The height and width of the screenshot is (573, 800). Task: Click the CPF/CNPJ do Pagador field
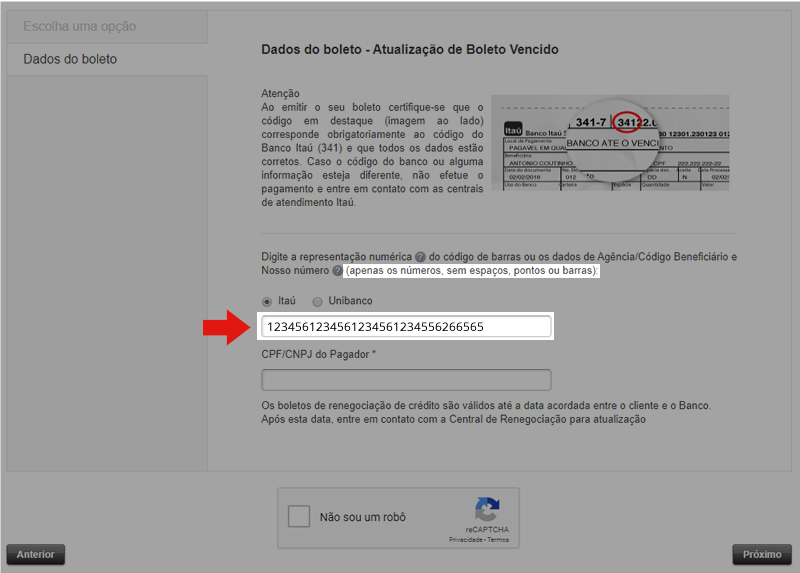(x=406, y=380)
